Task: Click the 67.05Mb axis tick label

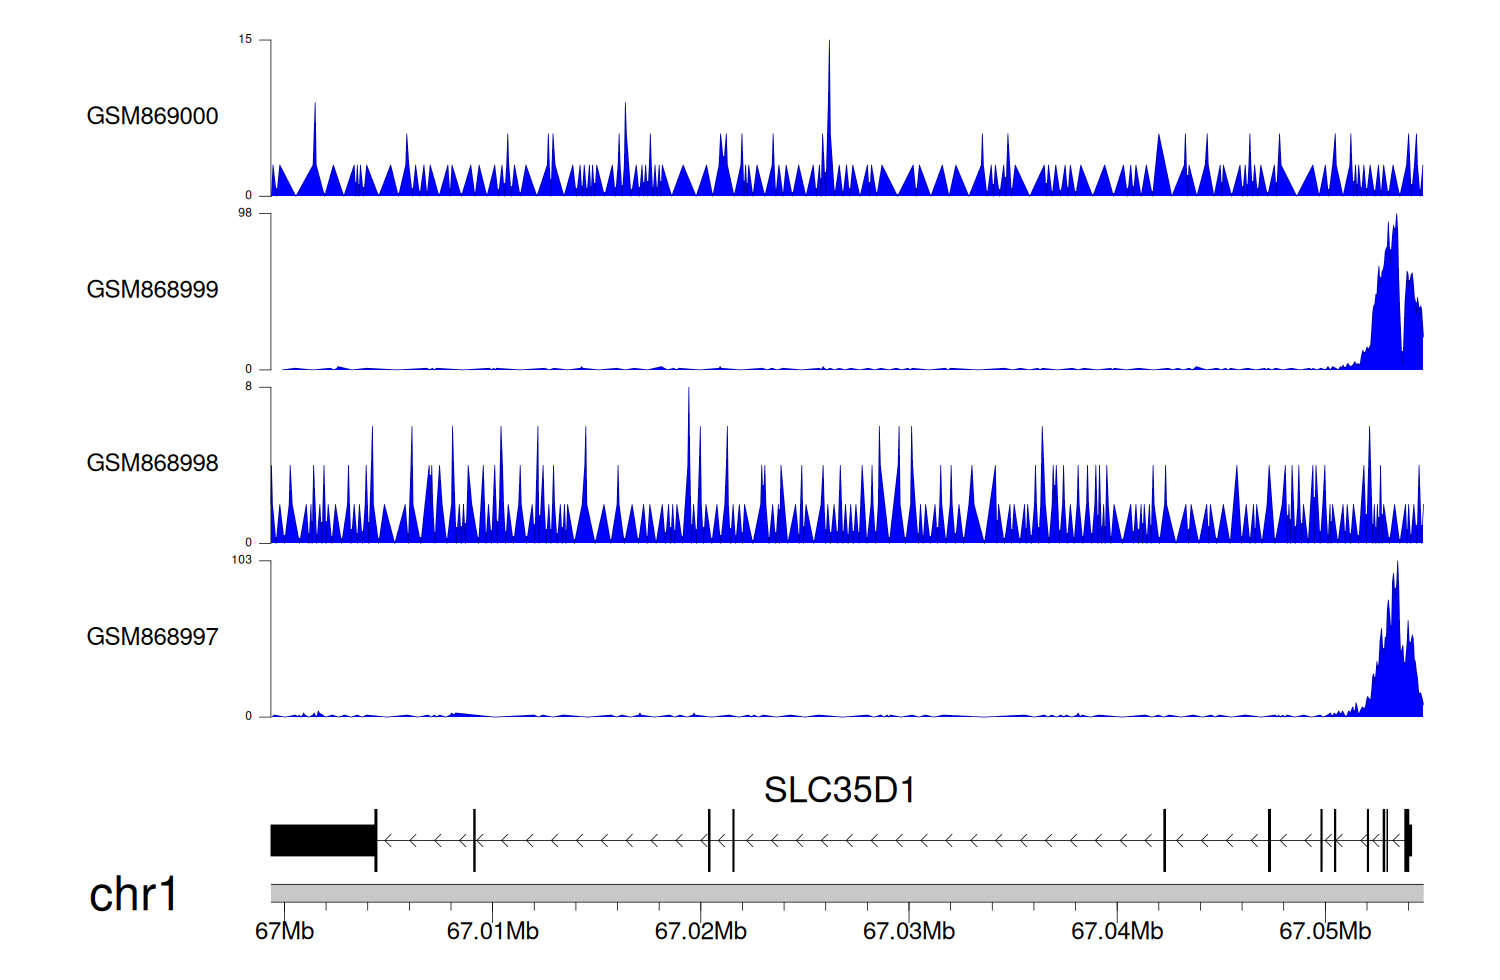Action: 1325,931
